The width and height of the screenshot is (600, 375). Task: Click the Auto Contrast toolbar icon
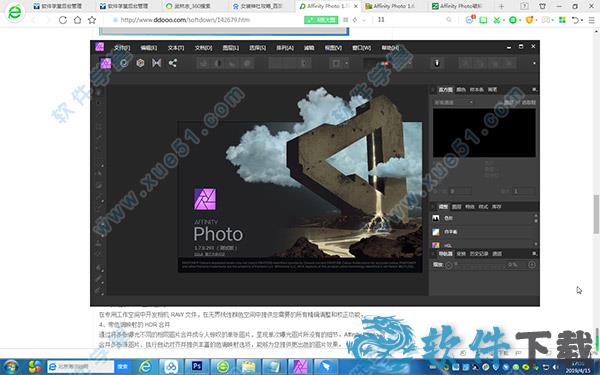[x=217, y=64]
